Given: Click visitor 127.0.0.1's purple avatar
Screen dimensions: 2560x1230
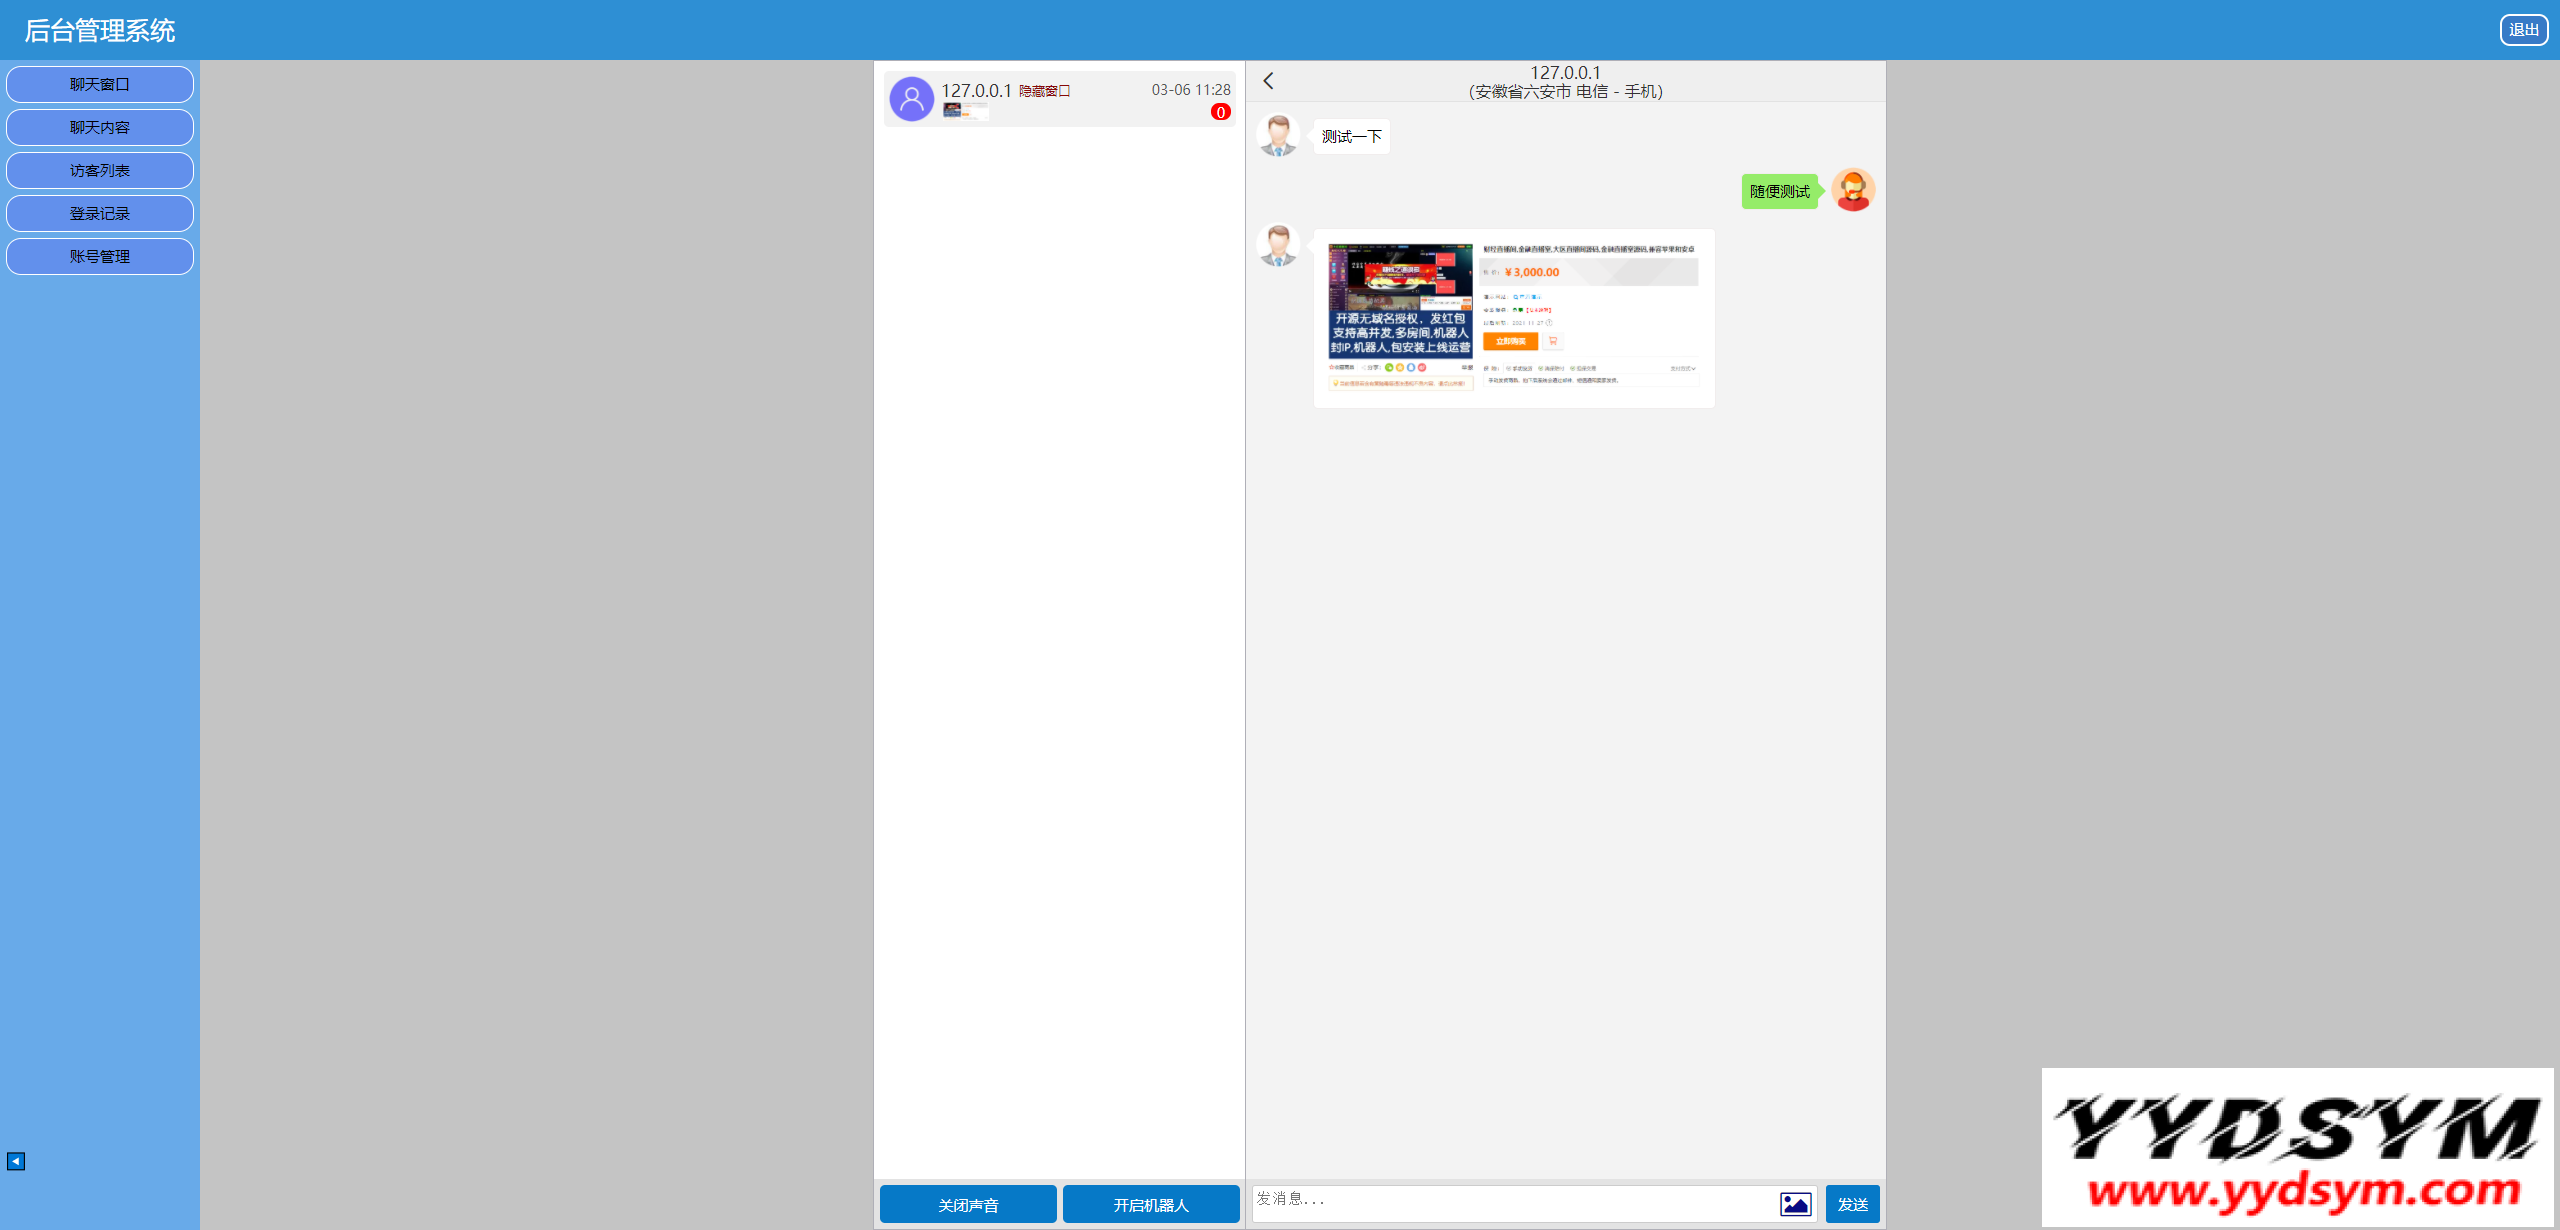Looking at the screenshot, I should pos(911,98).
